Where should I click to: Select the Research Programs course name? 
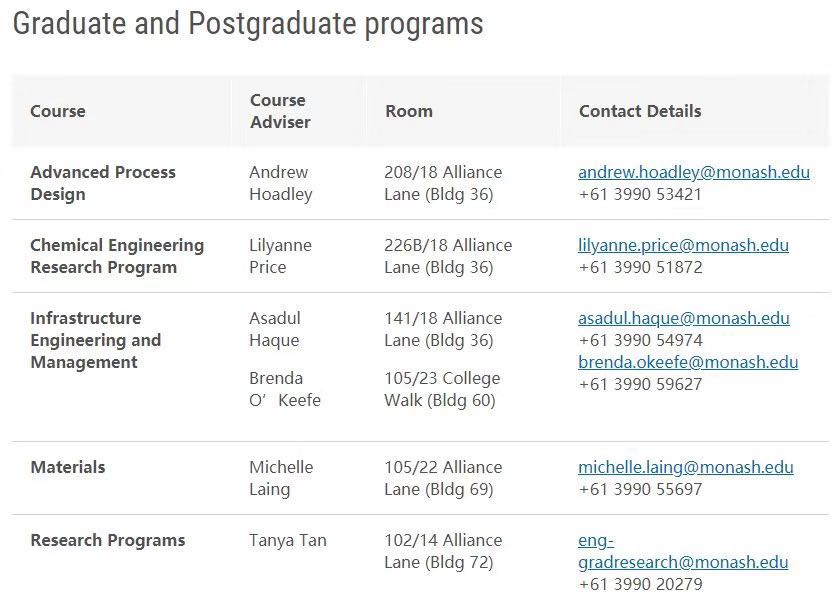(108, 540)
